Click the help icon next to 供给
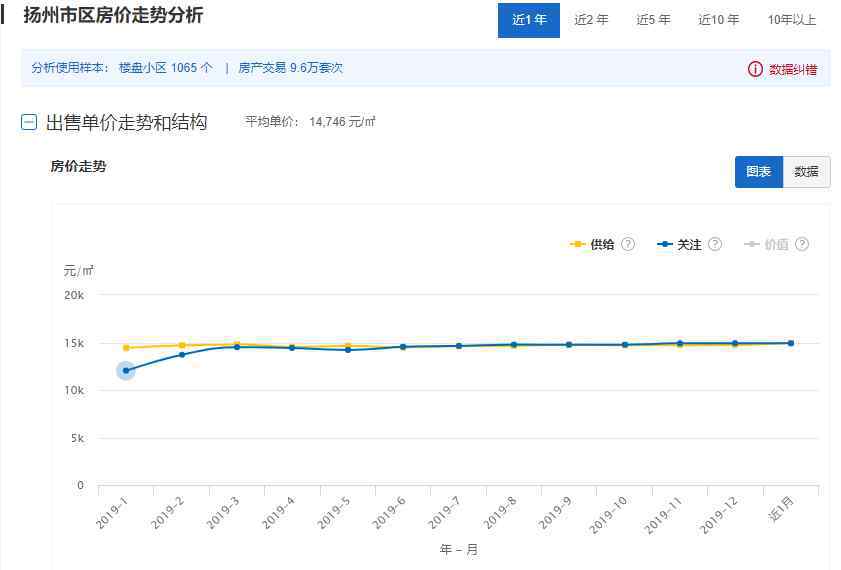 [628, 244]
